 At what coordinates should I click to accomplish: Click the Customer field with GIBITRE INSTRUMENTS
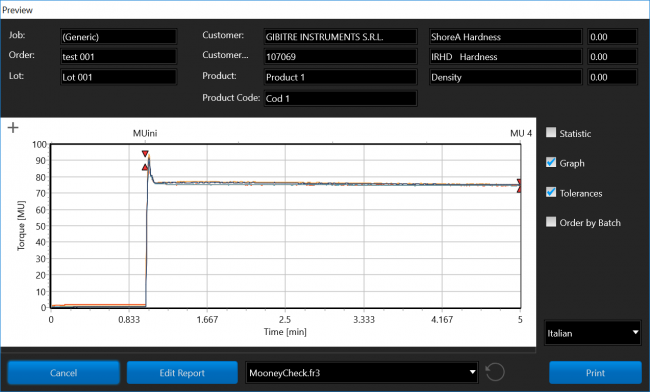click(x=340, y=37)
